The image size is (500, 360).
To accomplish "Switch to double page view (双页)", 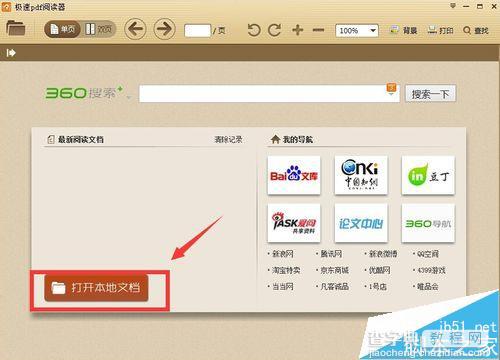I will coord(98,29).
